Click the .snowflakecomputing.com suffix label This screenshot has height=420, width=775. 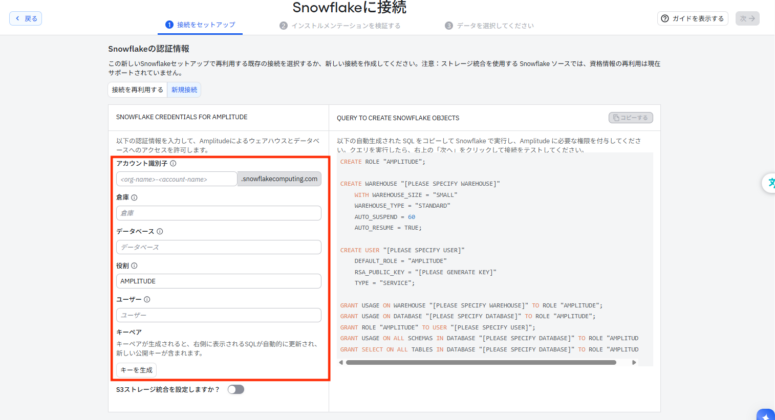pos(279,179)
